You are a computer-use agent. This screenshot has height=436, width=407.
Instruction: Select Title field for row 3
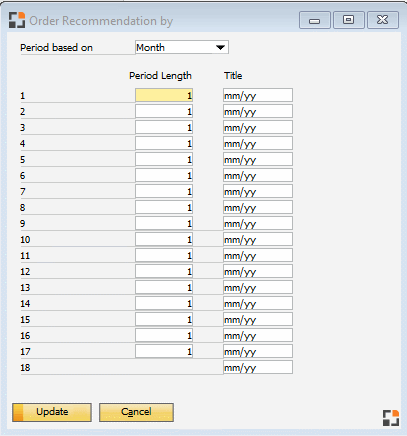[258, 127]
